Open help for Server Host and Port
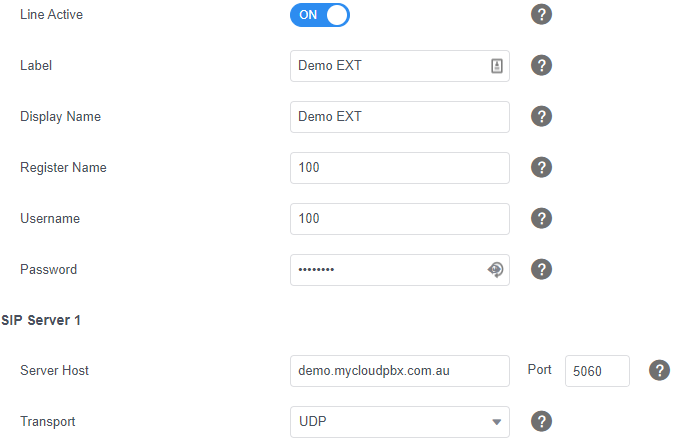Screen dimensions: 675x444 coord(659,371)
